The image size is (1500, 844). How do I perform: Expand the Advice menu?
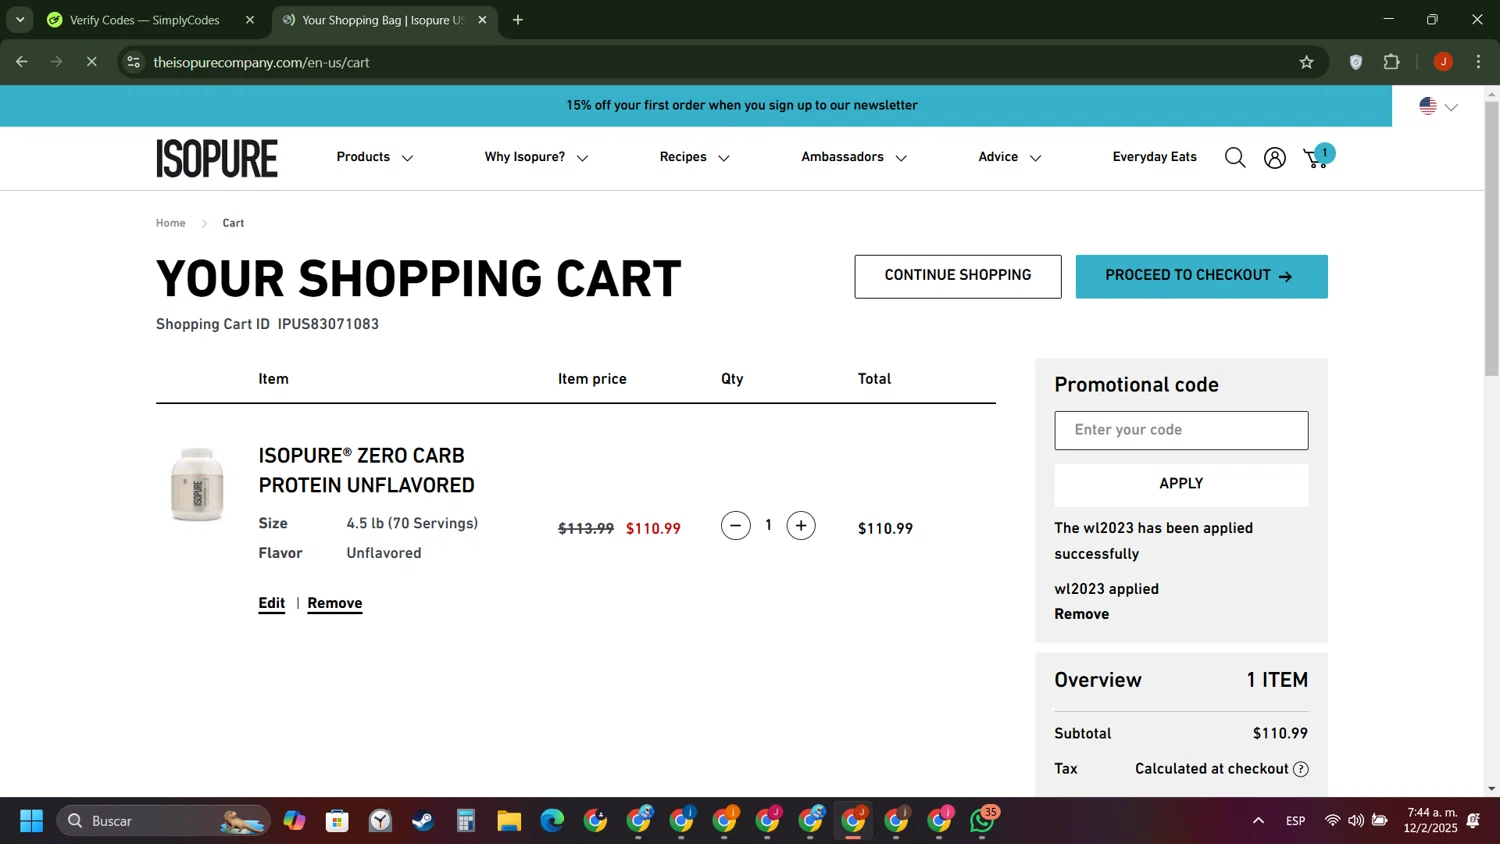(1010, 157)
